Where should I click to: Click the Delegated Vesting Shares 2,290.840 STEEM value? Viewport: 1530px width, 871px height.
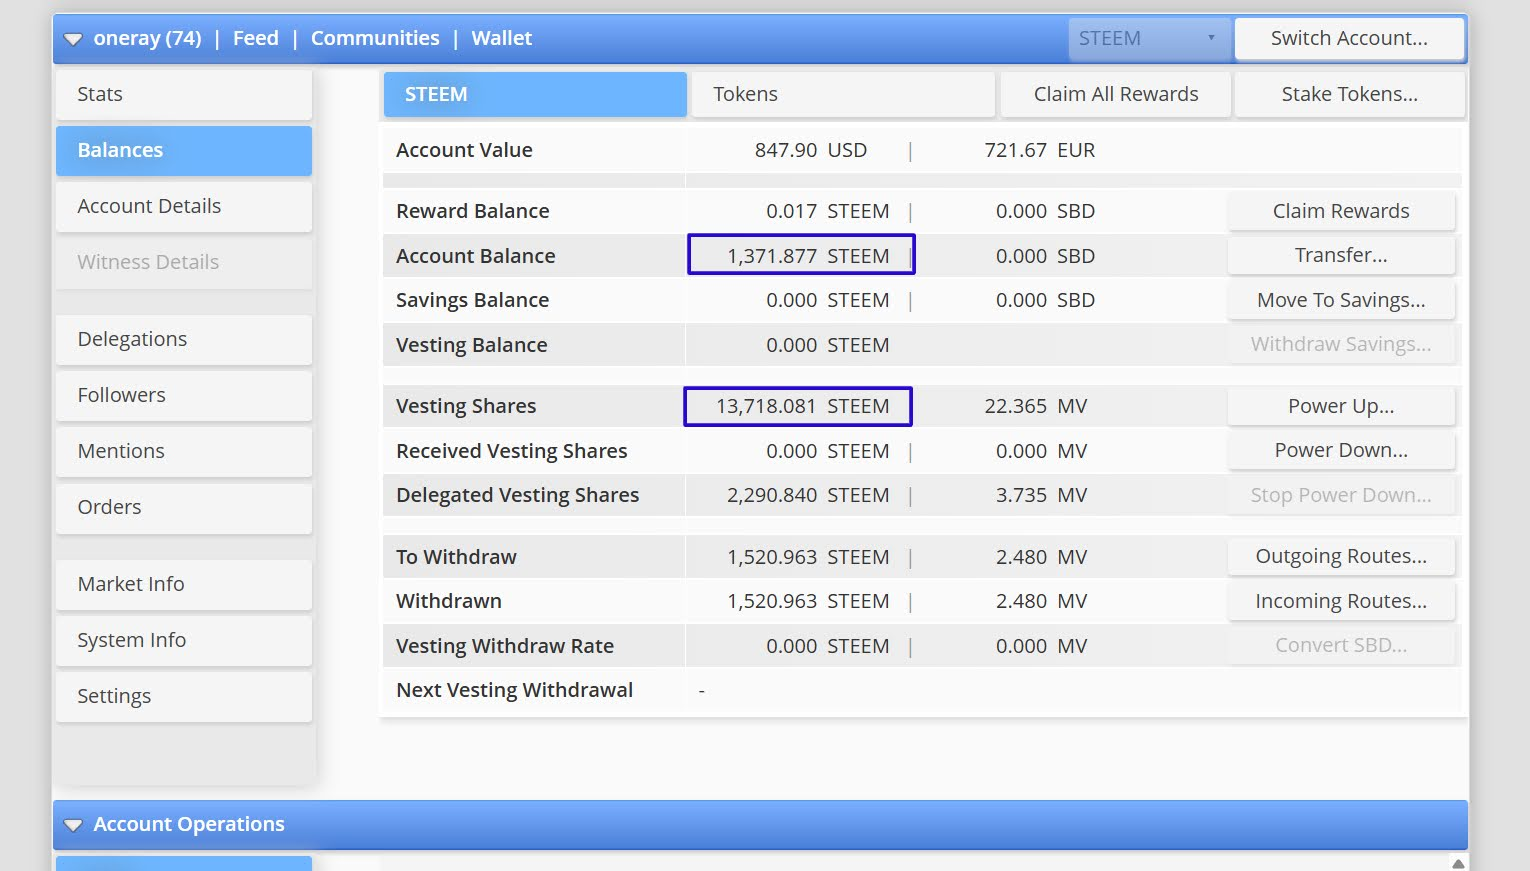coord(808,495)
